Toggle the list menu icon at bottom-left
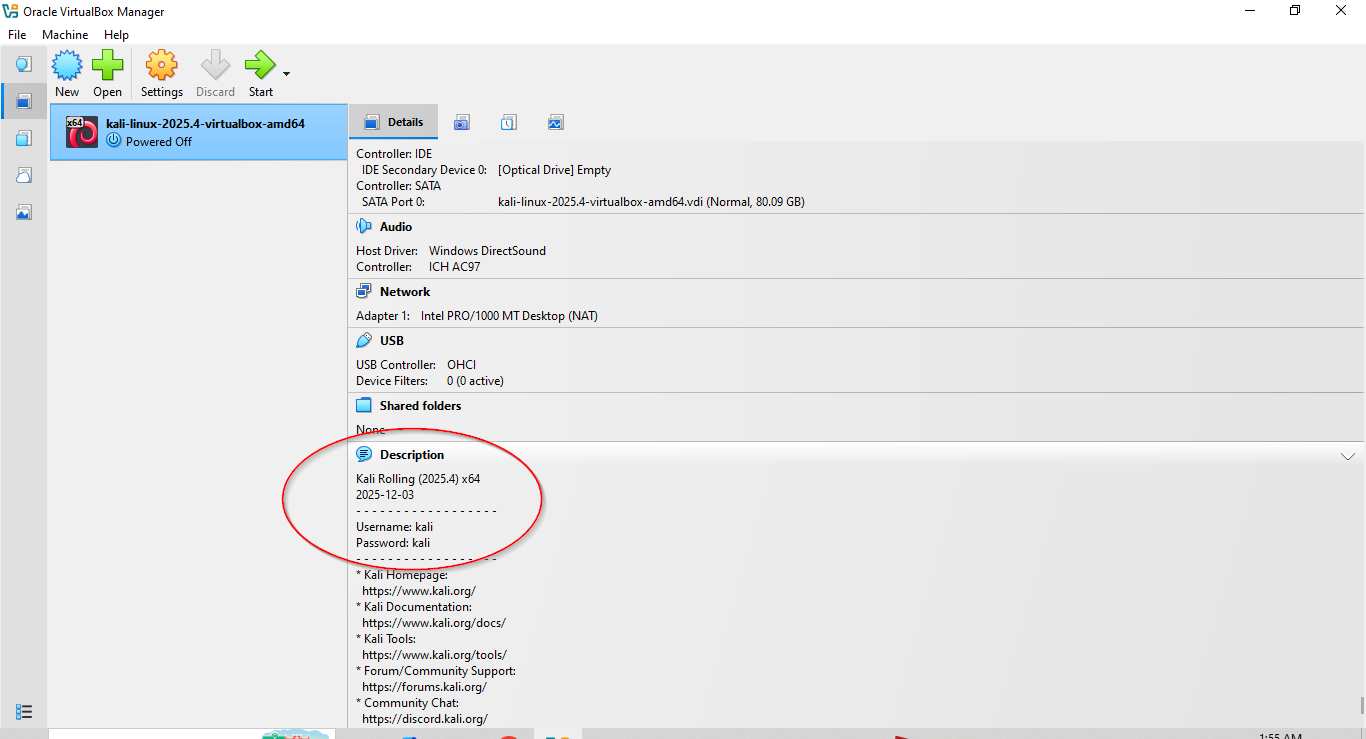This screenshot has width=1366, height=739. [24, 712]
